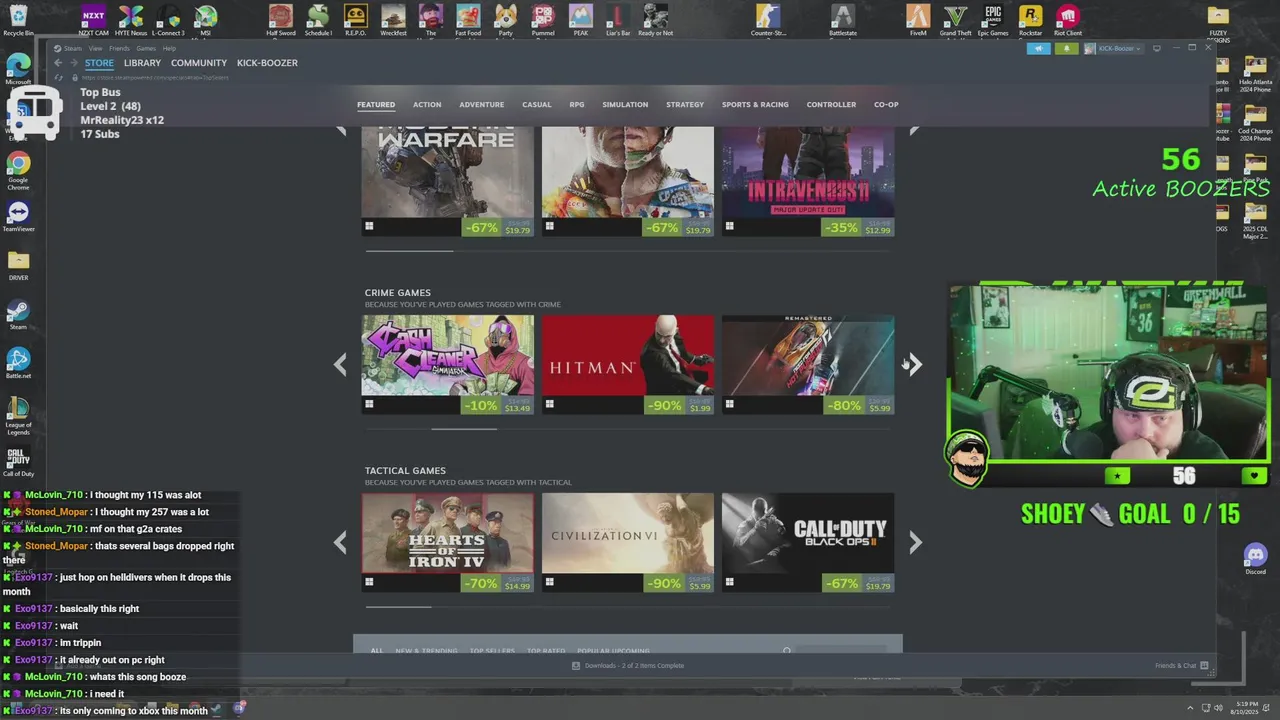The height and width of the screenshot is (720, 1280).
Task: Select the SPORTS & RACING category tab
Action: click(755, 104)
